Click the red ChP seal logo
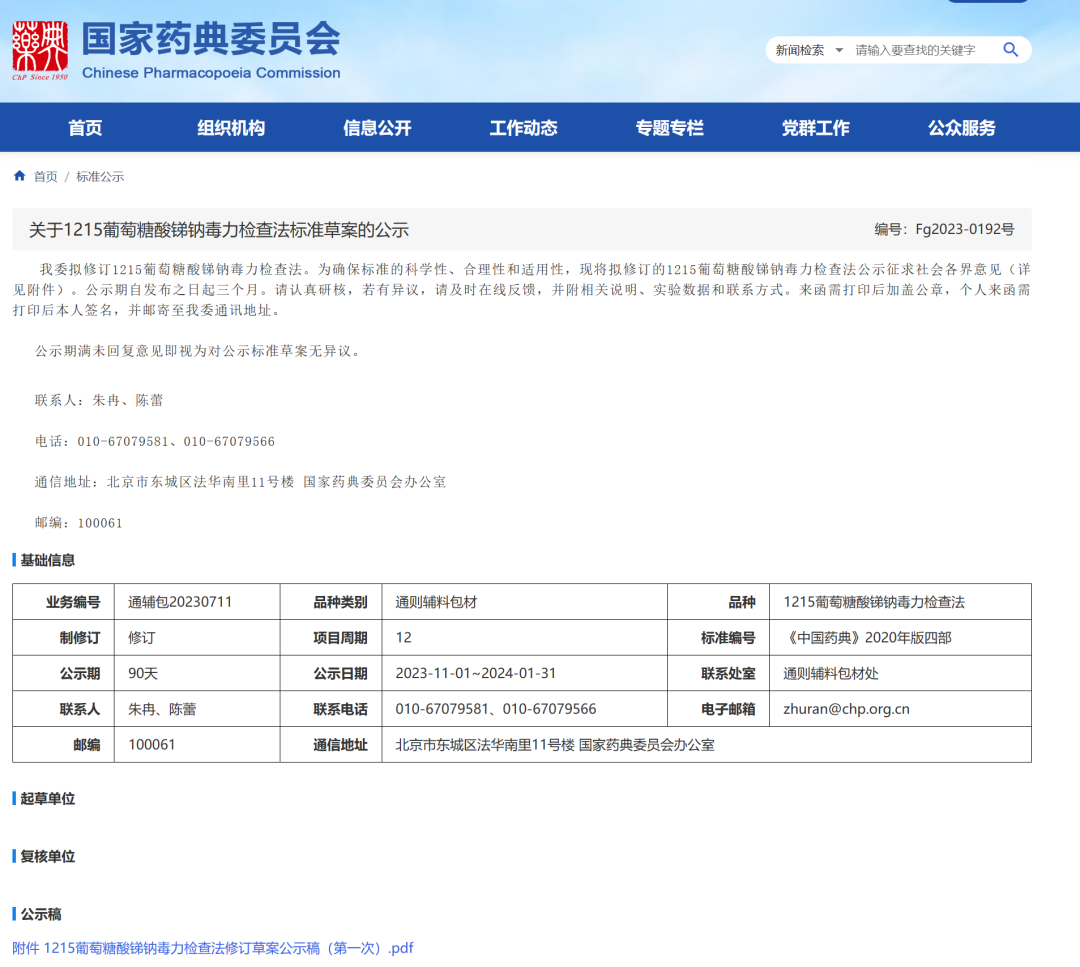Screen dimensions: 1080x967 pos(40,50)
